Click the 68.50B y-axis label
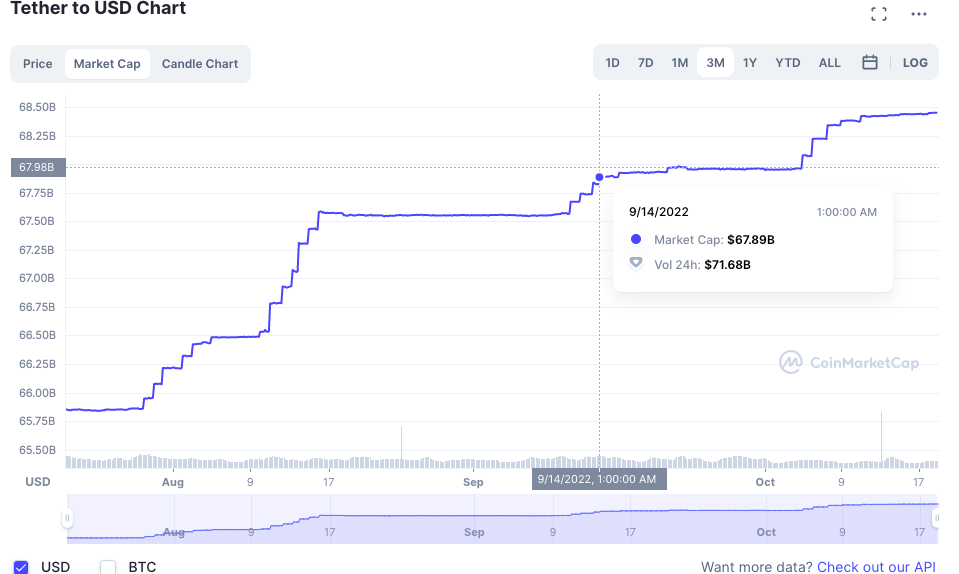Screen dimensions: 959x574 tap(37, 107)
